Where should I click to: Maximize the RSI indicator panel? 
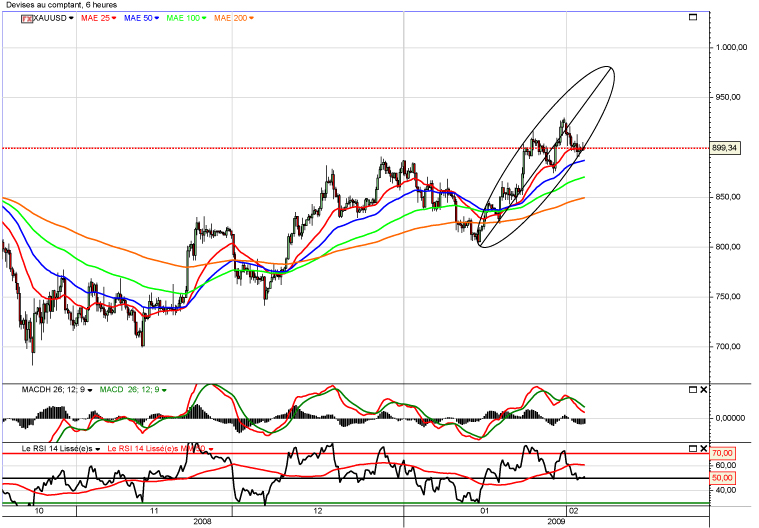click(693, 449)
